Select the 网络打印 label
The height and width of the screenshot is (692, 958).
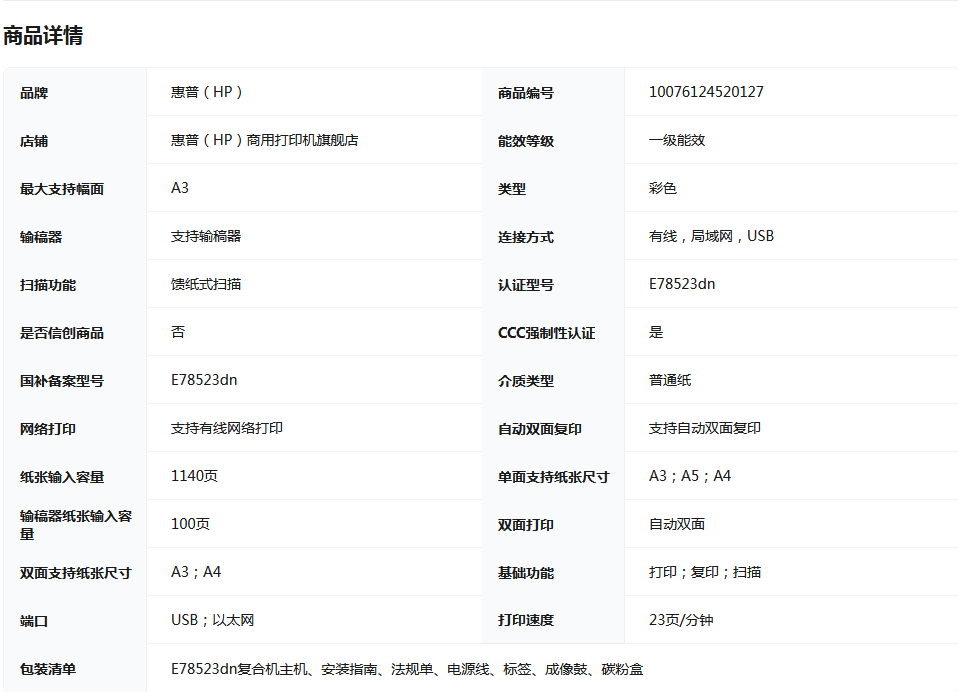48,429
